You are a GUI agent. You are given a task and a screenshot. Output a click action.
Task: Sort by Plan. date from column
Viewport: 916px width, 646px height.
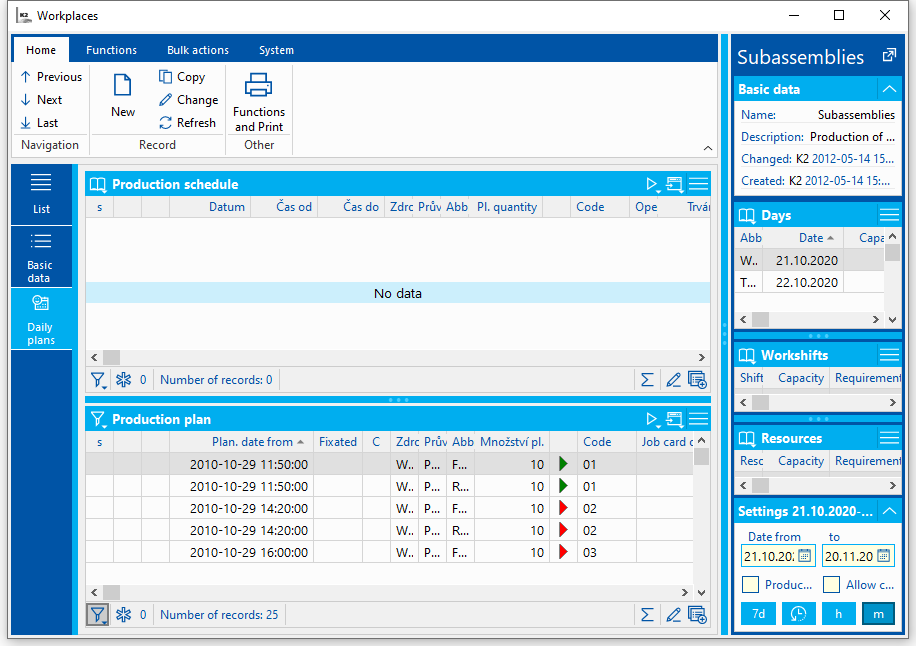click(241, 442)
